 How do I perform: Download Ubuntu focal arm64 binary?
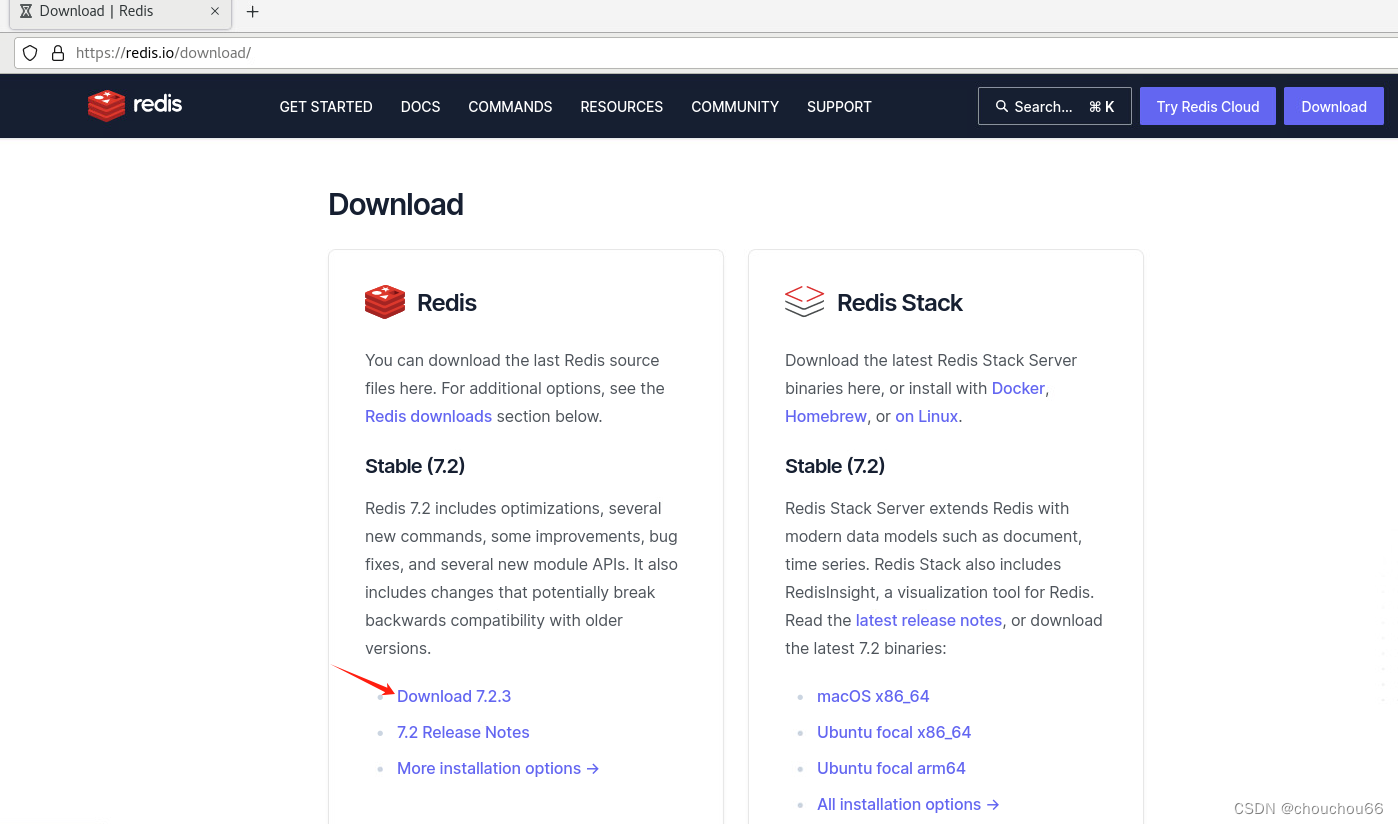coord(891,768)
